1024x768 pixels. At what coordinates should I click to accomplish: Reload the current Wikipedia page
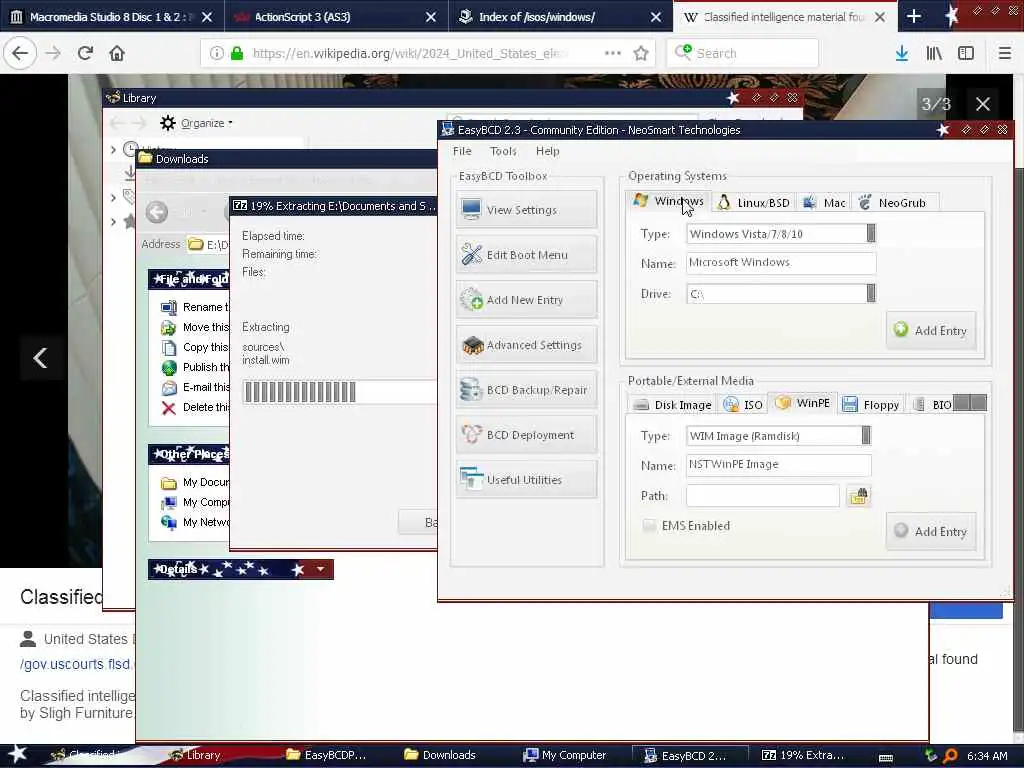(x=85, y=53)
